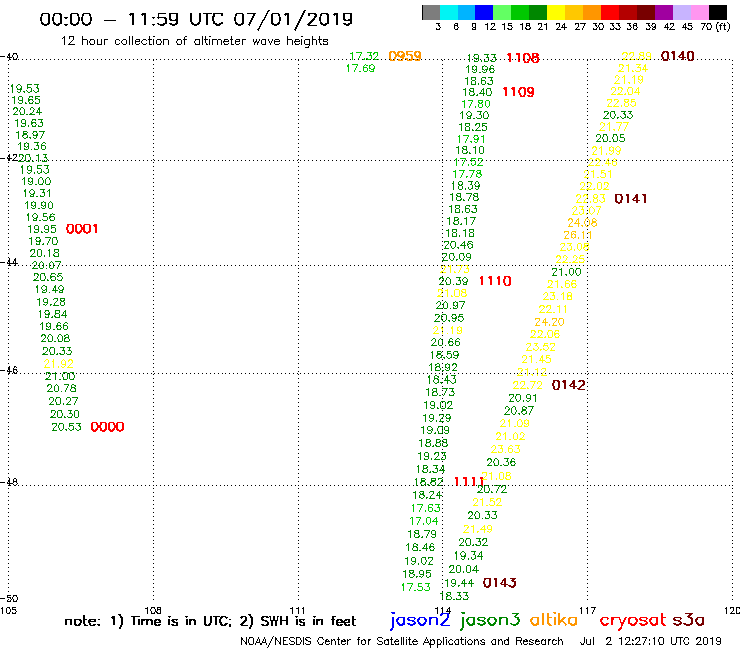
Task: Select the 24.20 wave height value
Action: coord(549,322)
